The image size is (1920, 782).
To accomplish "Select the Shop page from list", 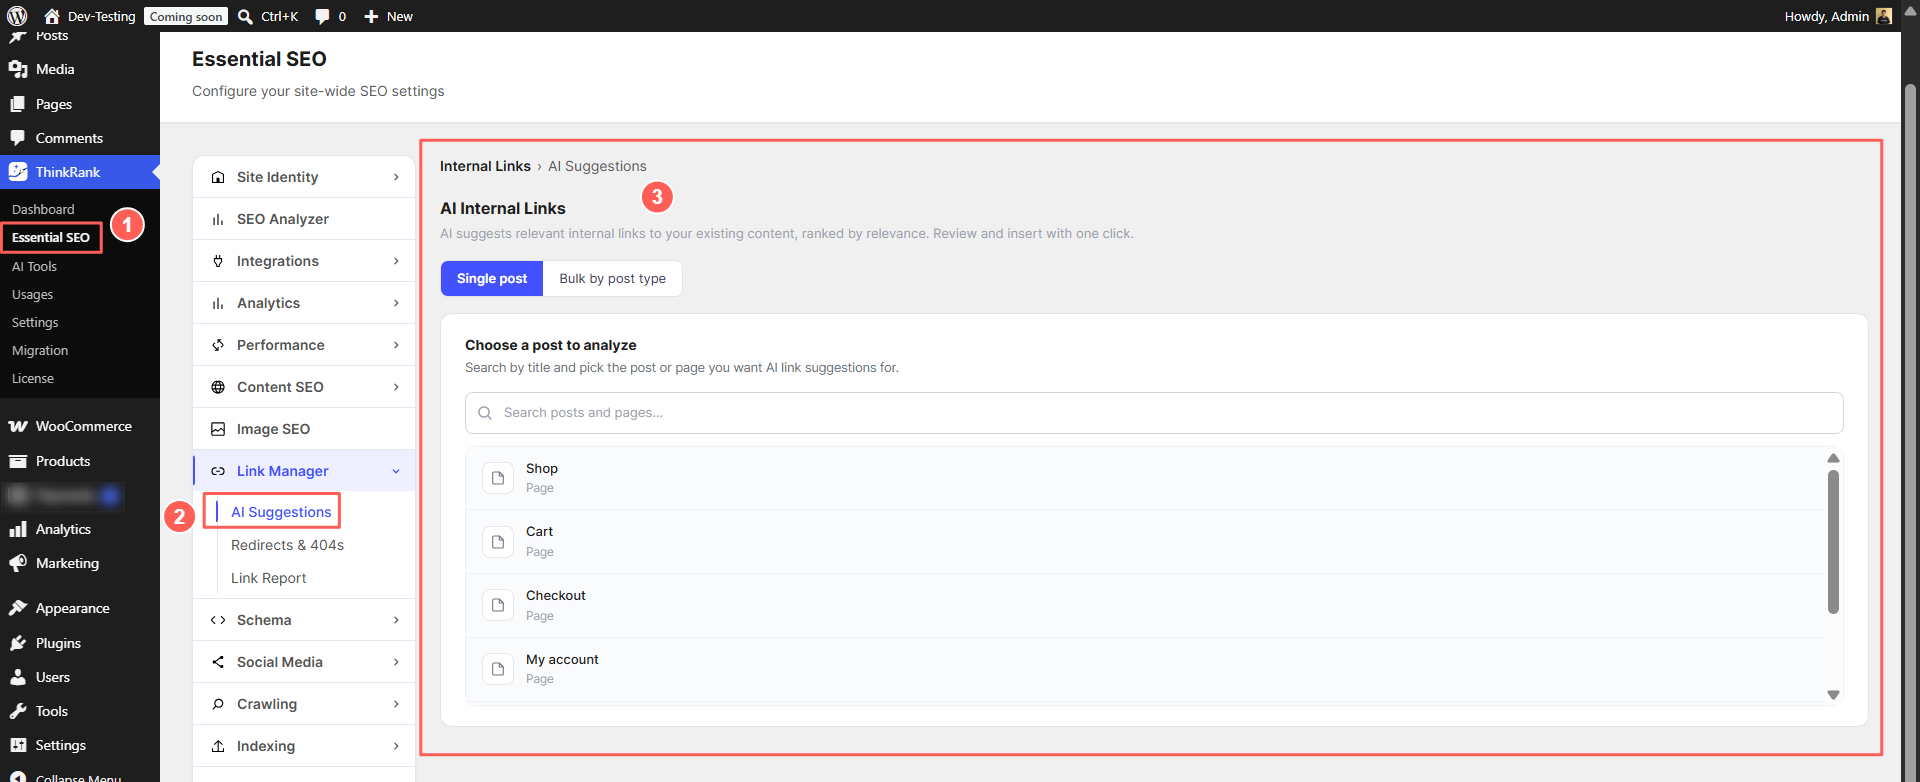I will pos(1144,478).
